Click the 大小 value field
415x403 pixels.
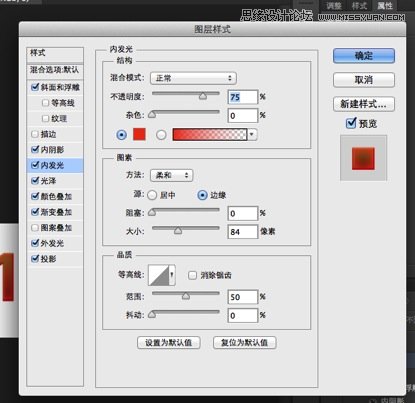pos(243,232)
